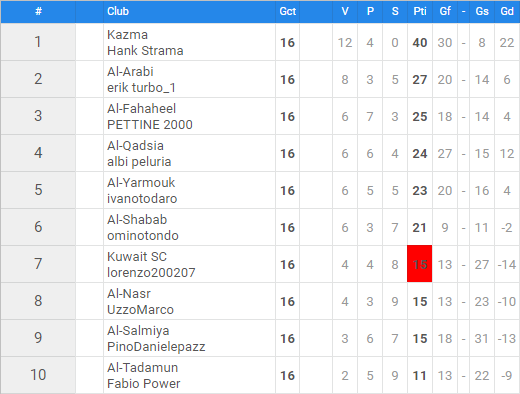Click Kazma's 40 points cell
The width and height of the screenshot is (520, 394).
[420, 42]
